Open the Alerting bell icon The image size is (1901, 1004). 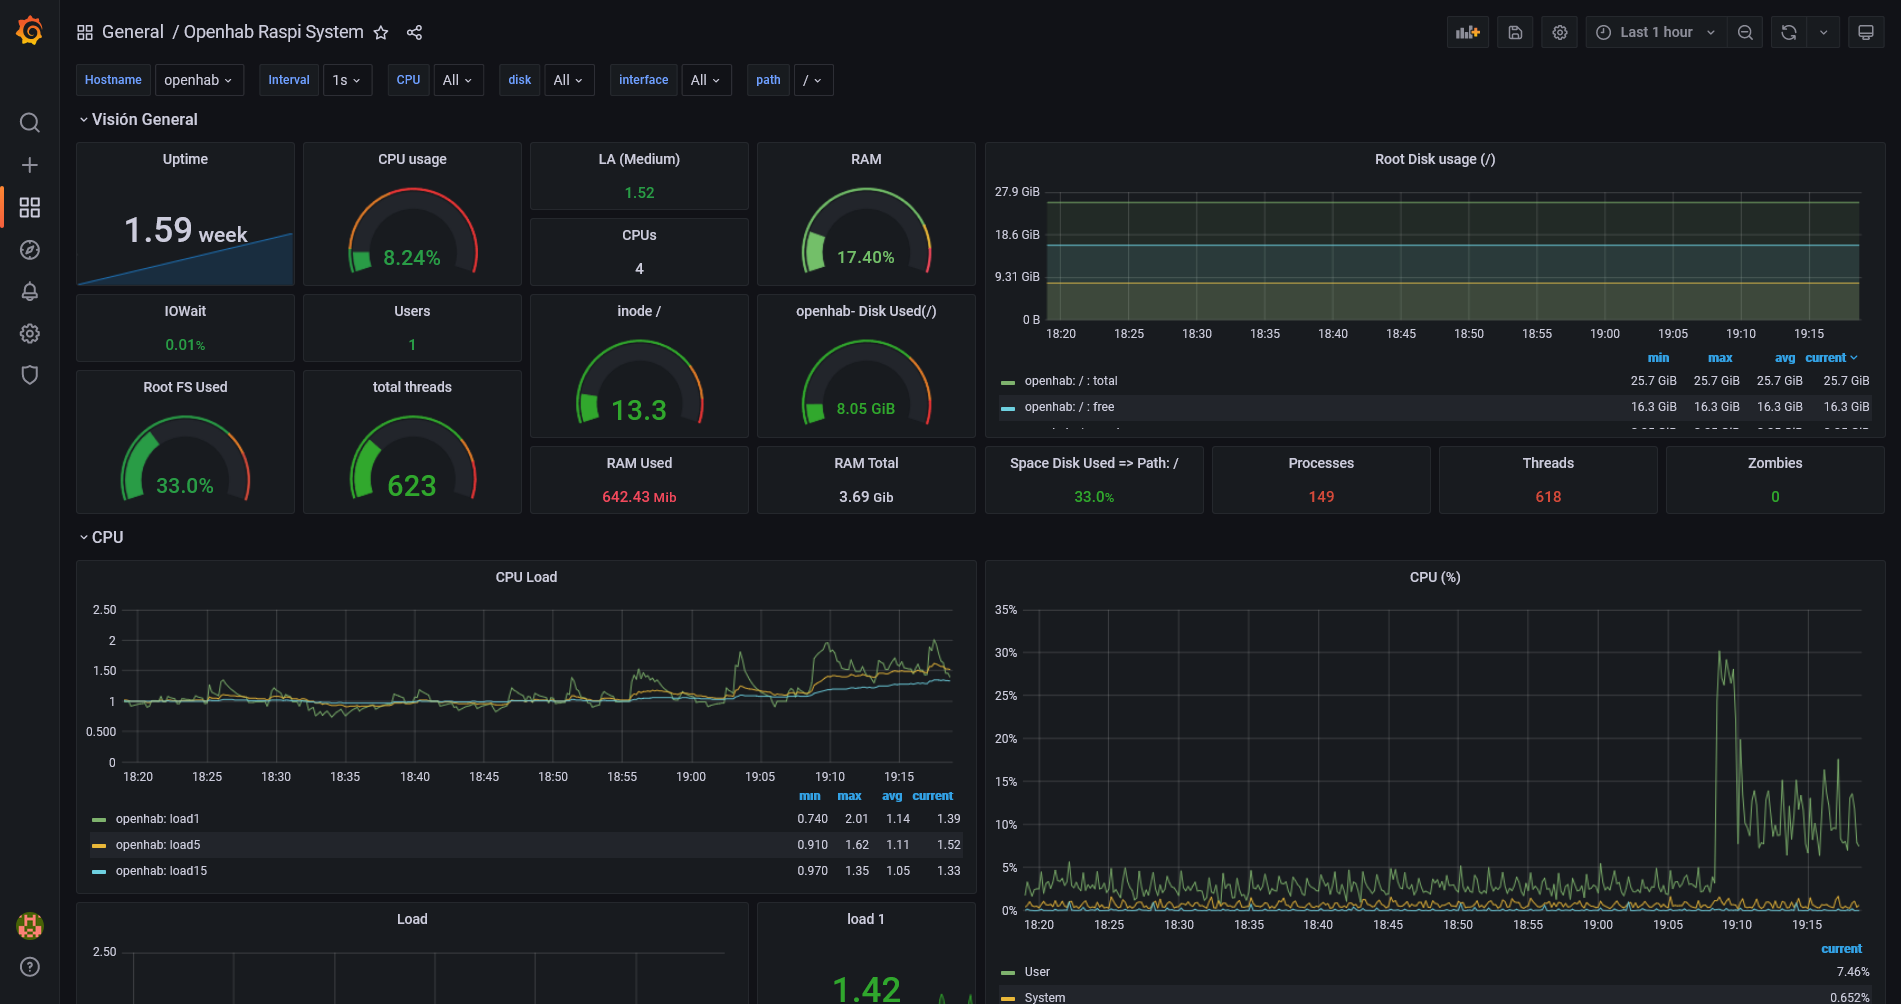(x=30, y=292)
